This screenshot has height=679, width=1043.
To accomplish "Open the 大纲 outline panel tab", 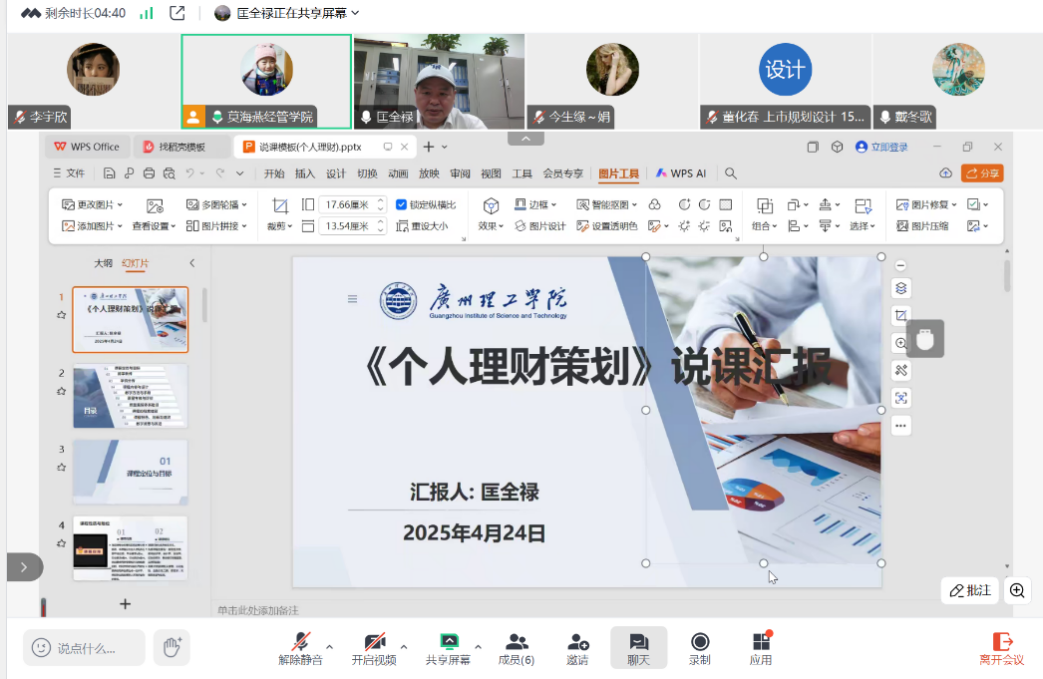I will click(x=103, y=264).
